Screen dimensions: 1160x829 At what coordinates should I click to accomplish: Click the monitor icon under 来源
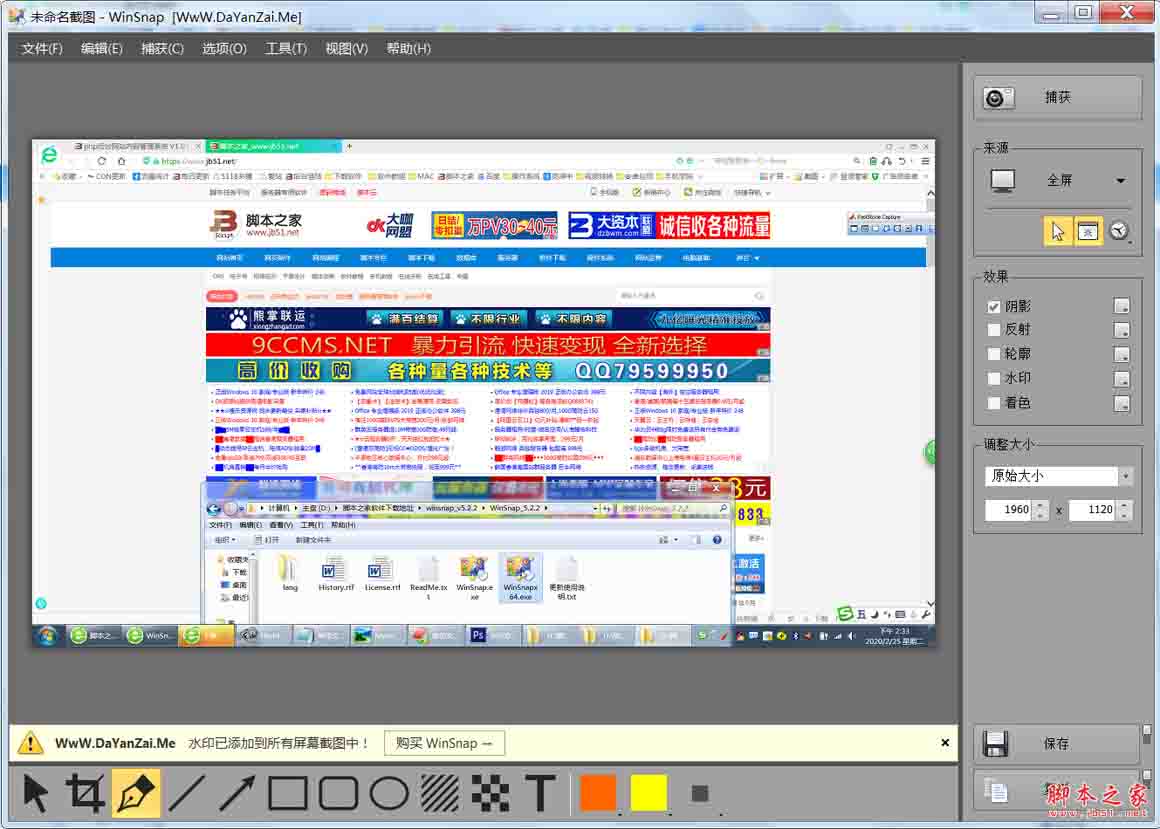(x=1003, y=180)
